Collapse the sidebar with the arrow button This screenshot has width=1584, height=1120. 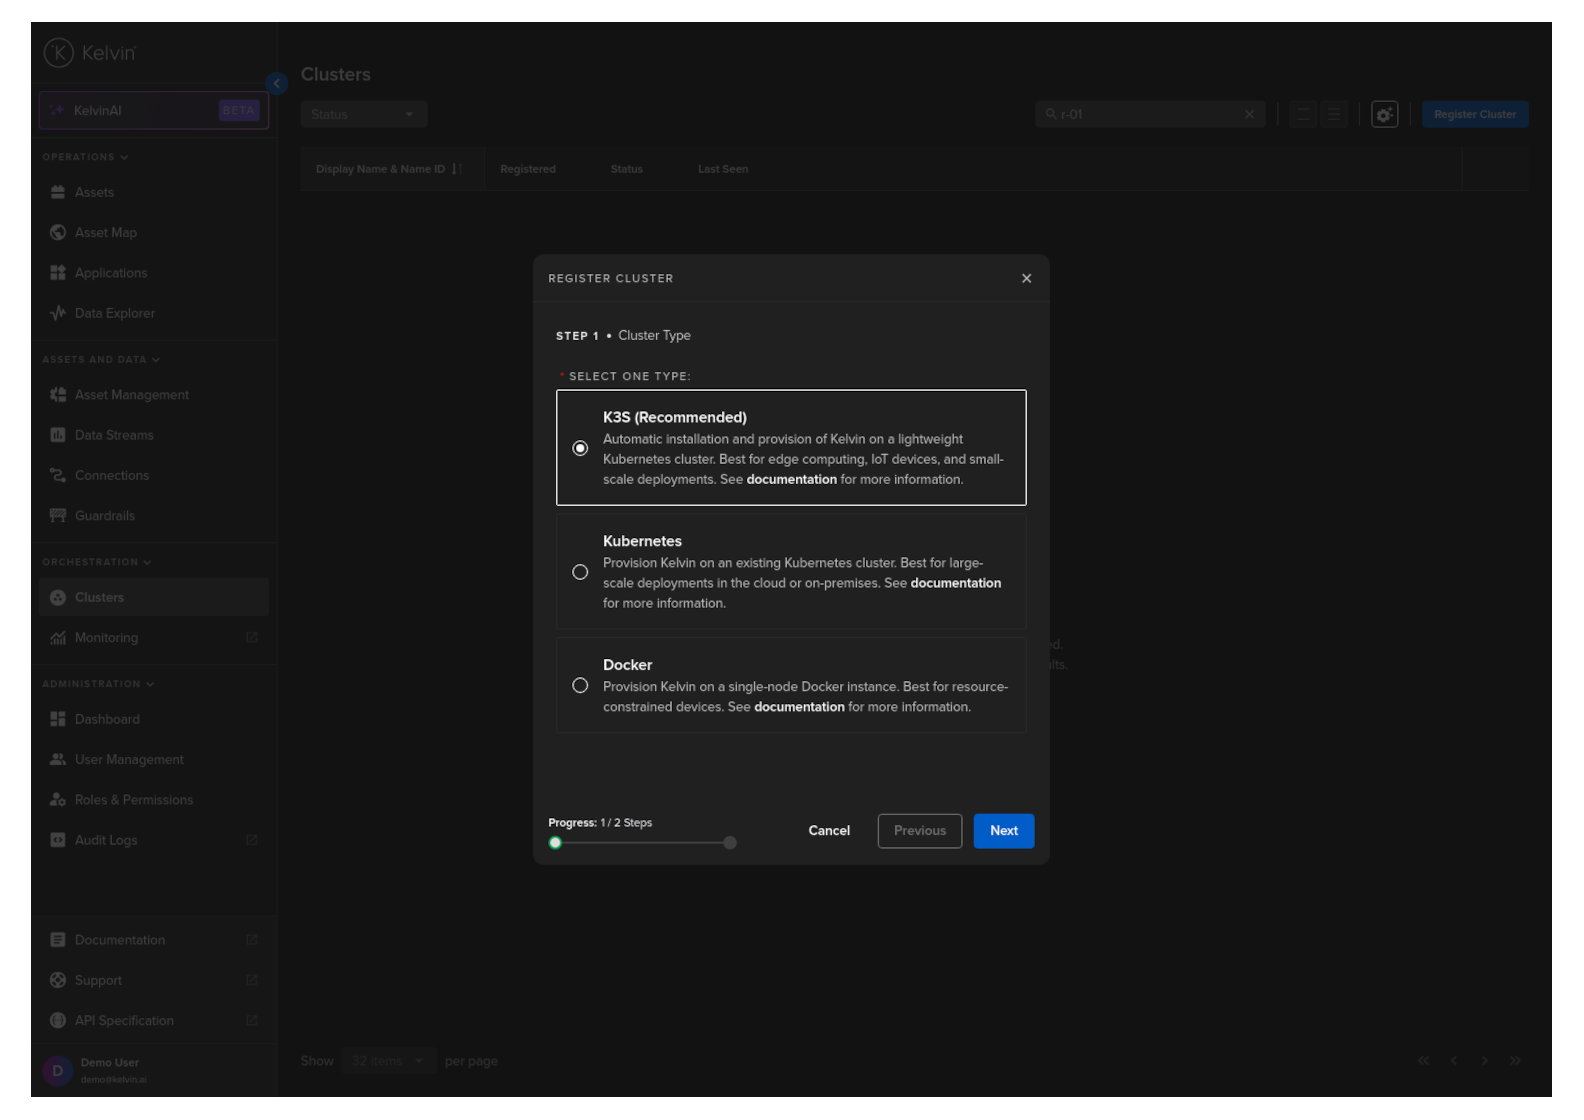277,83
